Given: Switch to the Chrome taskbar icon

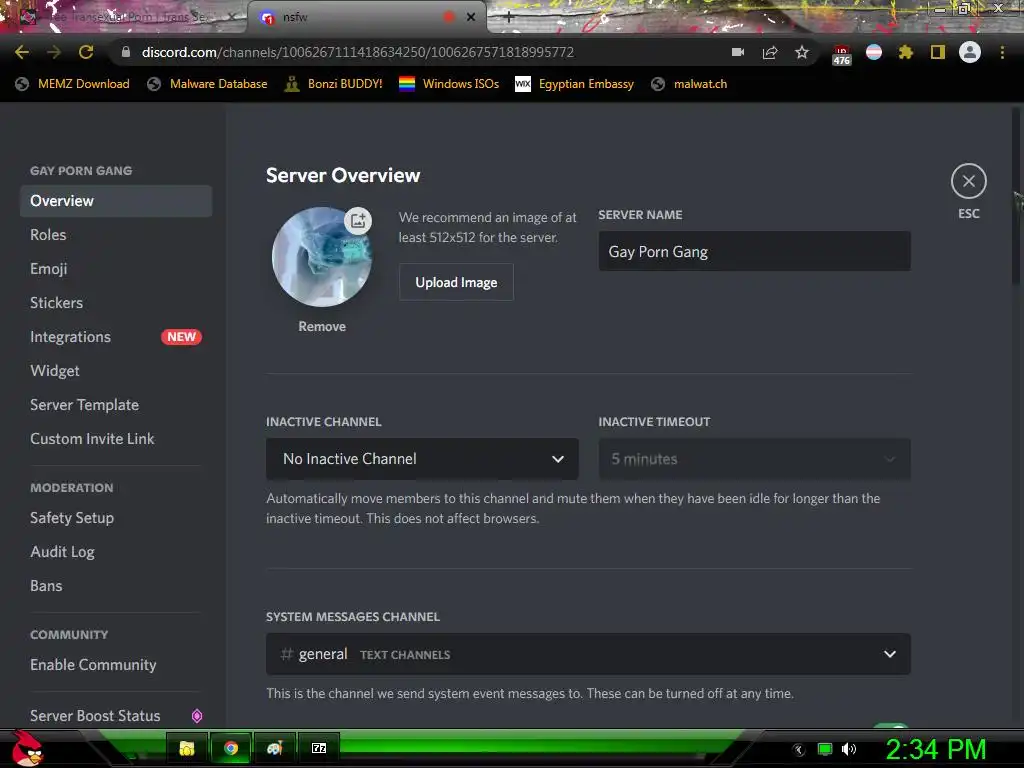Looking at the screenshot, I should (x=231, y=748).
